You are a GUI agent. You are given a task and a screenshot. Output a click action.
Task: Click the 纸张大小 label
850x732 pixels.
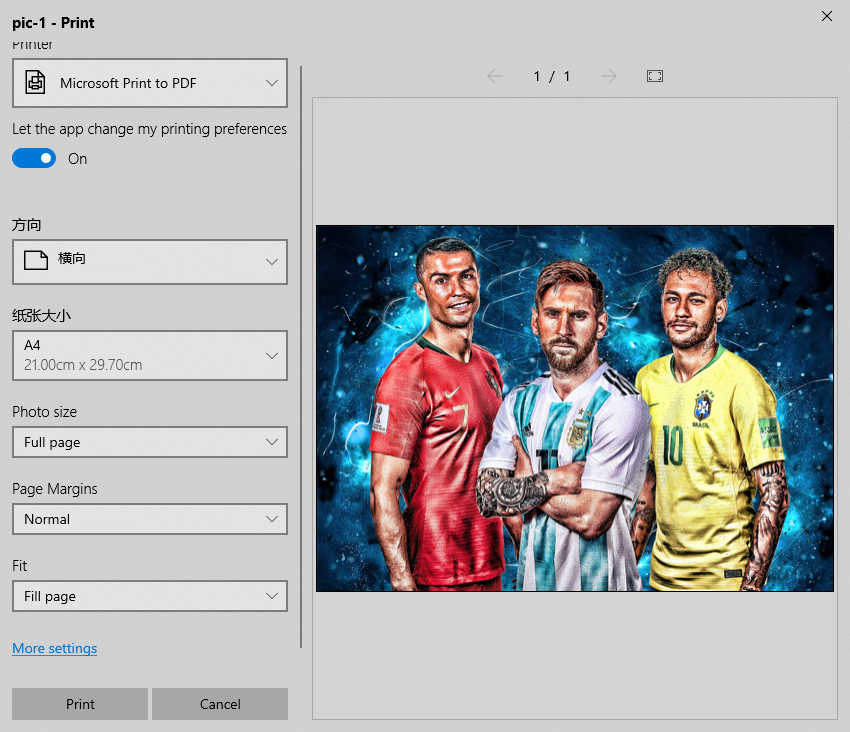coord(42,316)
